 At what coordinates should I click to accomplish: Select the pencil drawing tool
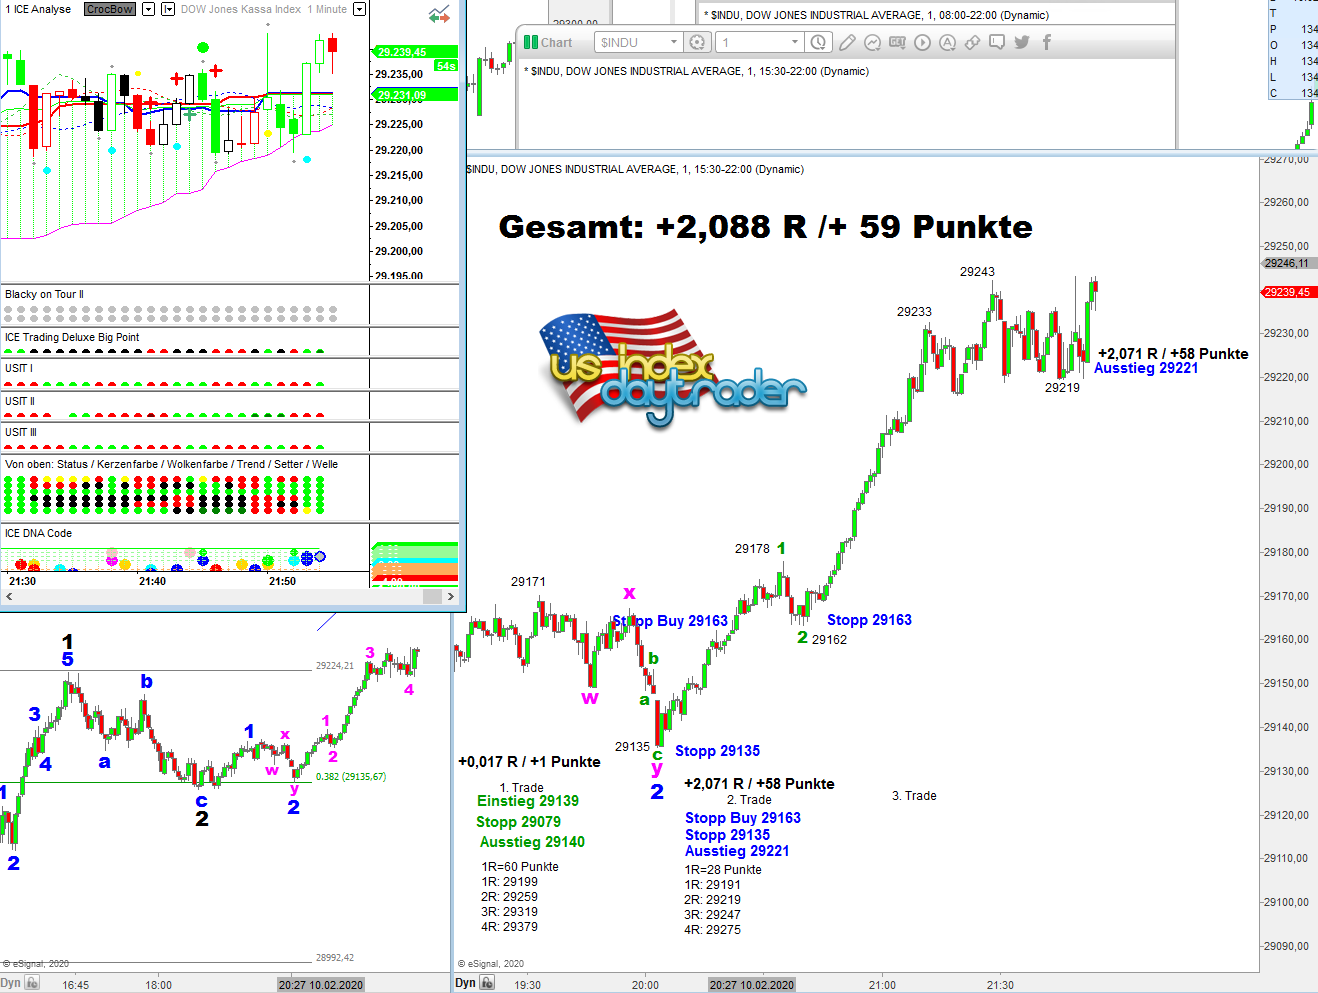[847, 42]
